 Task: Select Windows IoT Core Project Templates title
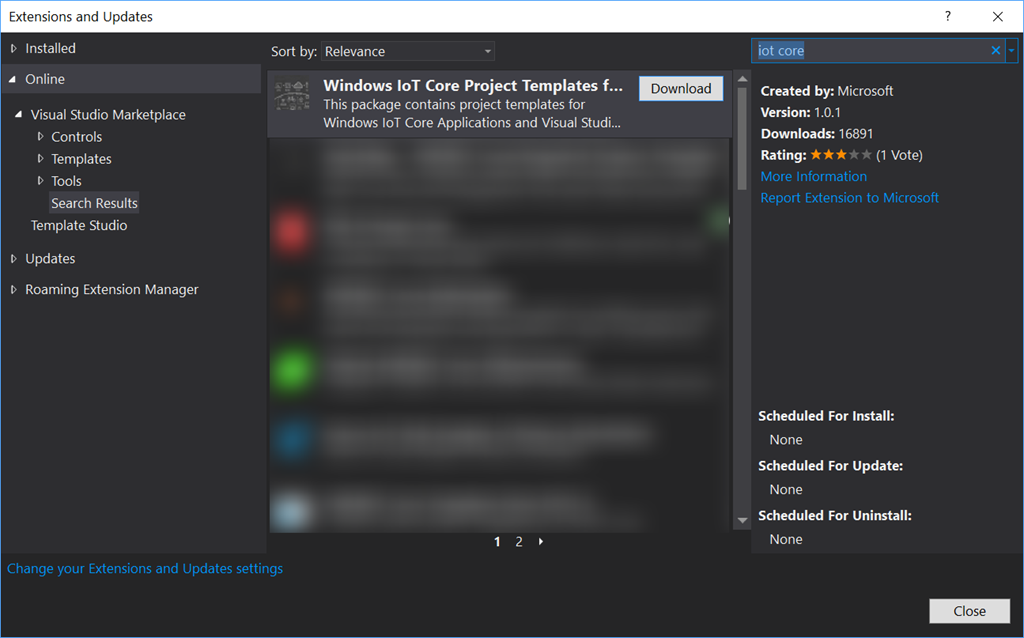(473, 86)
